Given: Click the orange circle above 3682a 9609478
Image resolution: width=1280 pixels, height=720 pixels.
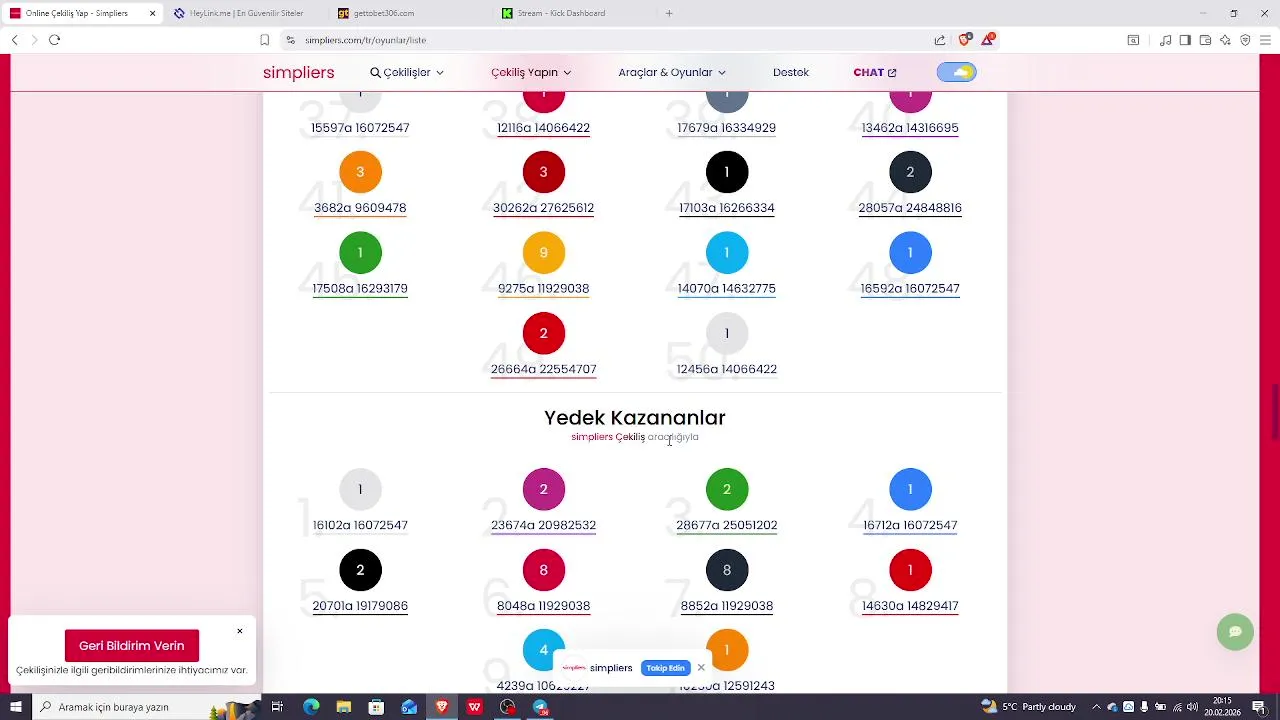Looking at the screenshot, I should 360,172.
